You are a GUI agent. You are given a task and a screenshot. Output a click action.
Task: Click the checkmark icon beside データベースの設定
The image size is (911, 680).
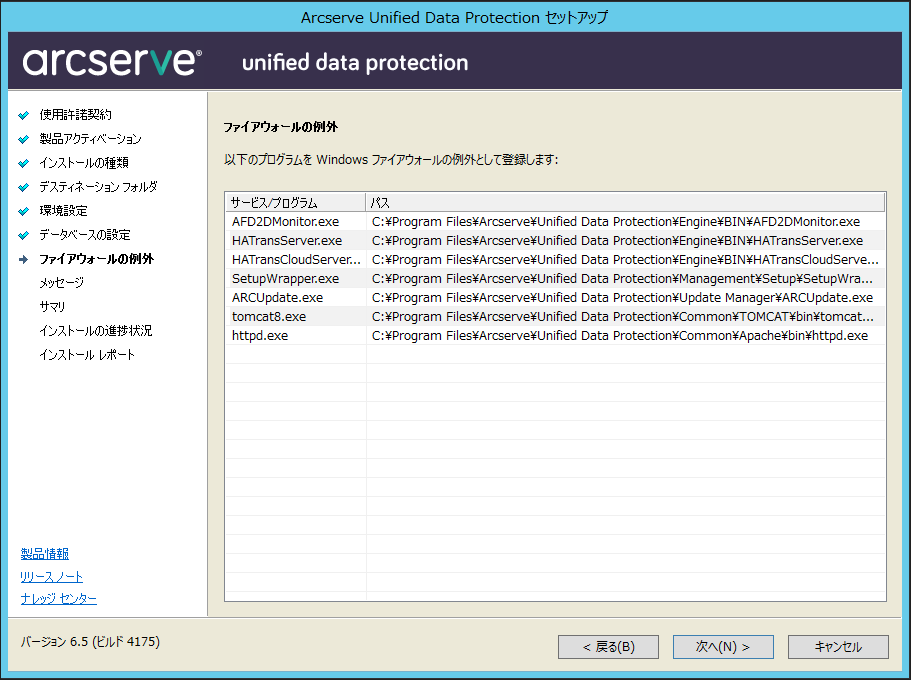(x=23, y=235)
